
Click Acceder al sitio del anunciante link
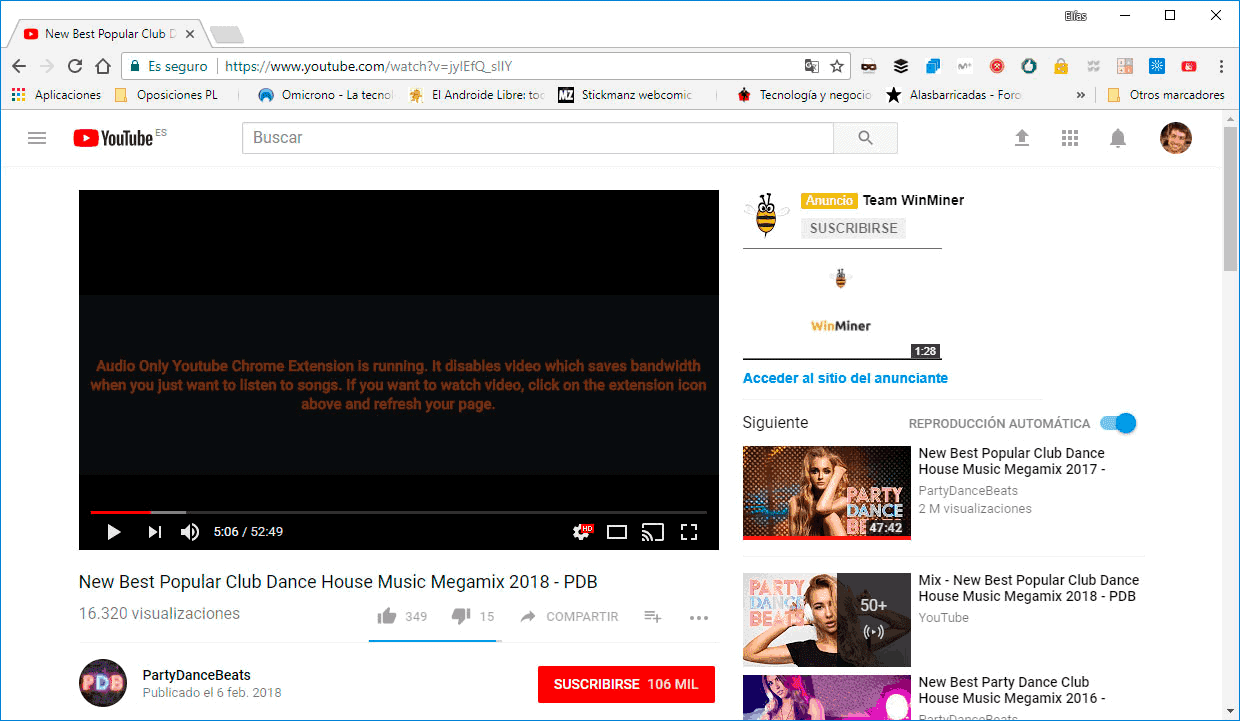click(x=845, y=378)
